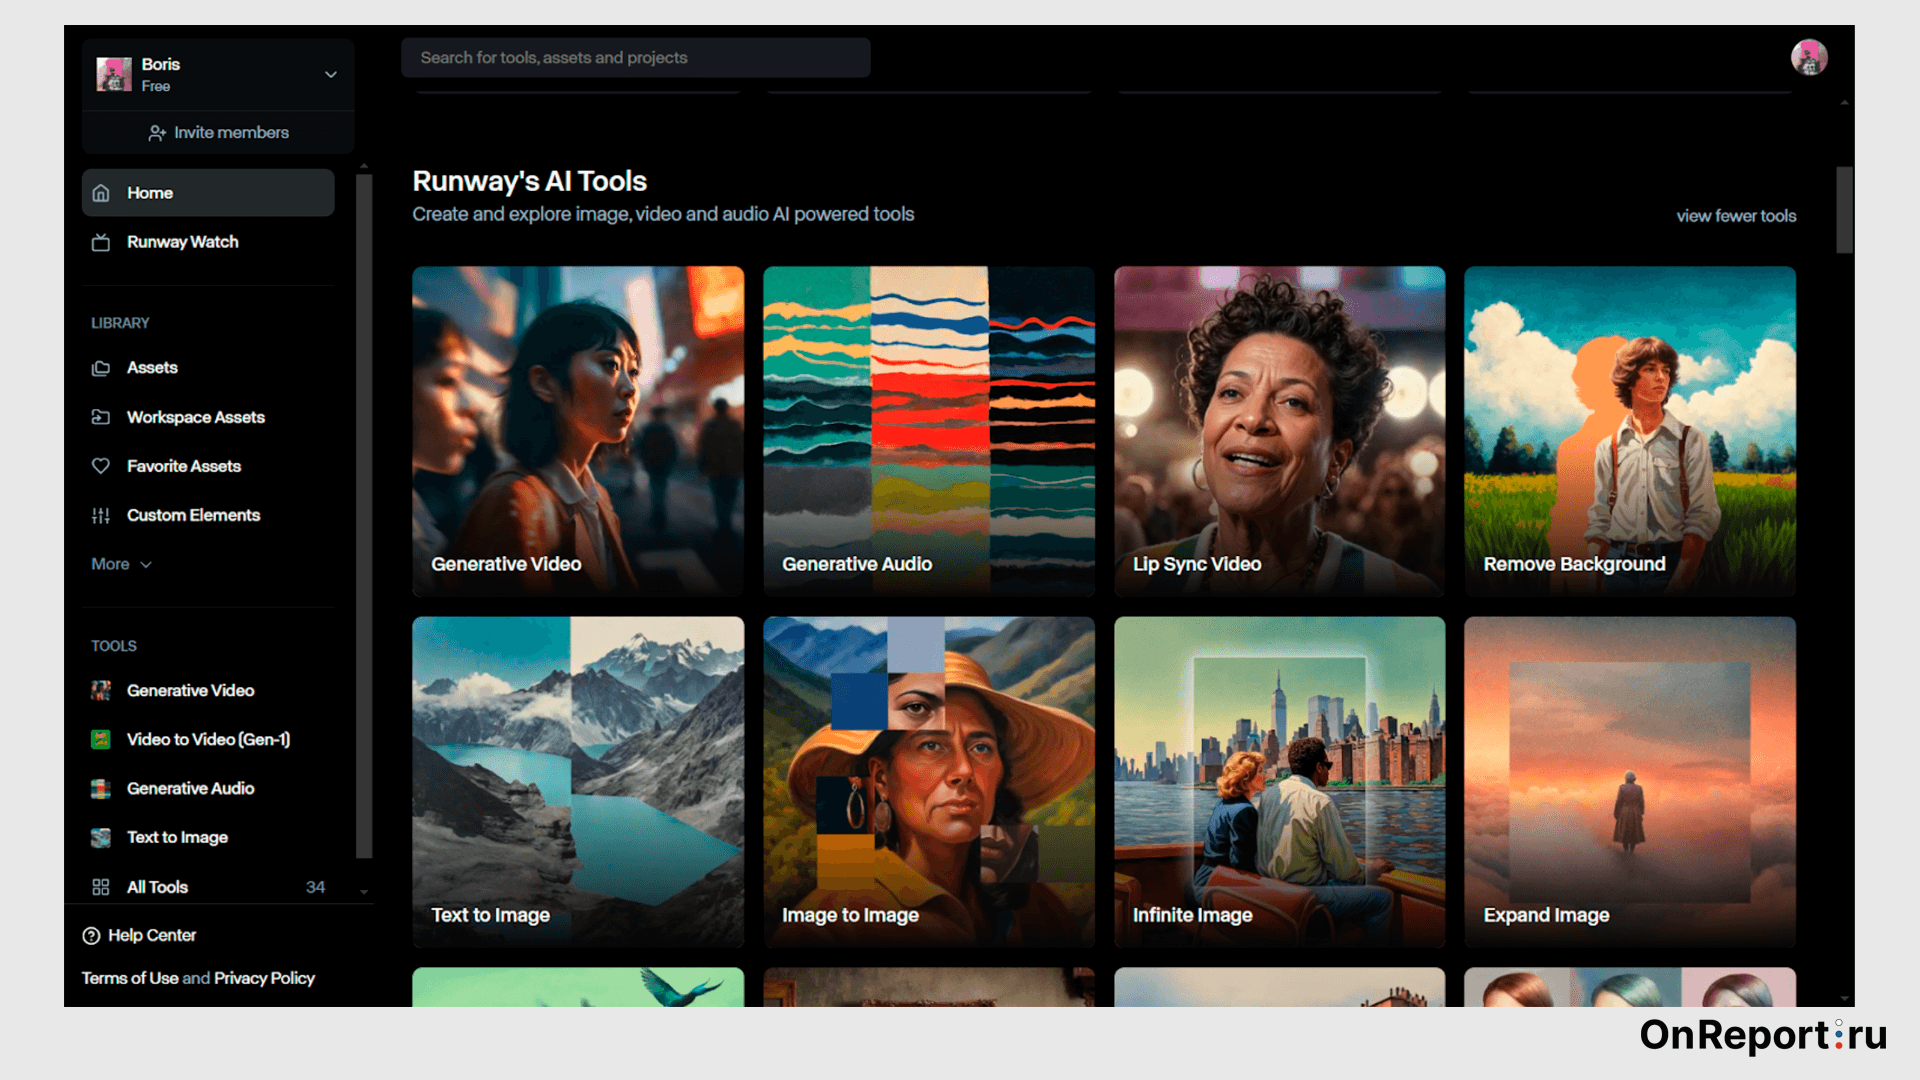Screen dimensions: 1920x1080
Task: Open the Privacy Policy link
Action: pos(264,978)
